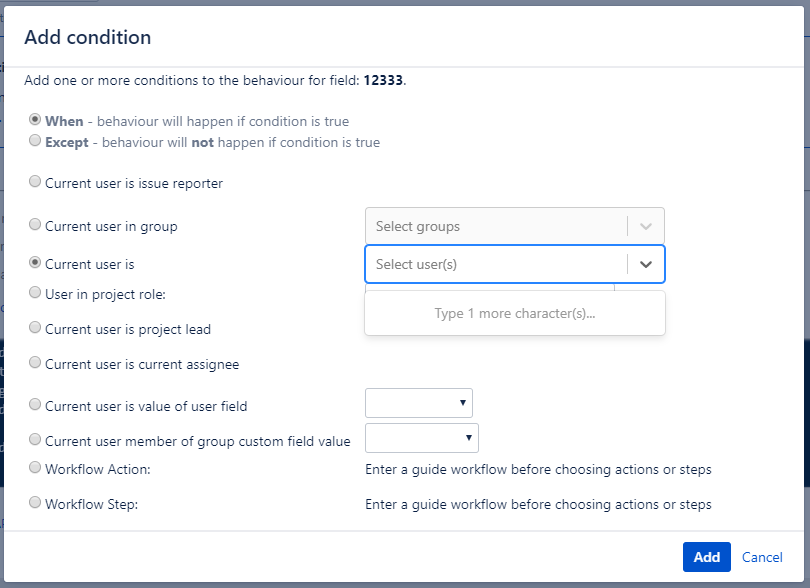810x588 pixels.
Task: Select Current user is value of user field
Action: (x=35, y=405)
